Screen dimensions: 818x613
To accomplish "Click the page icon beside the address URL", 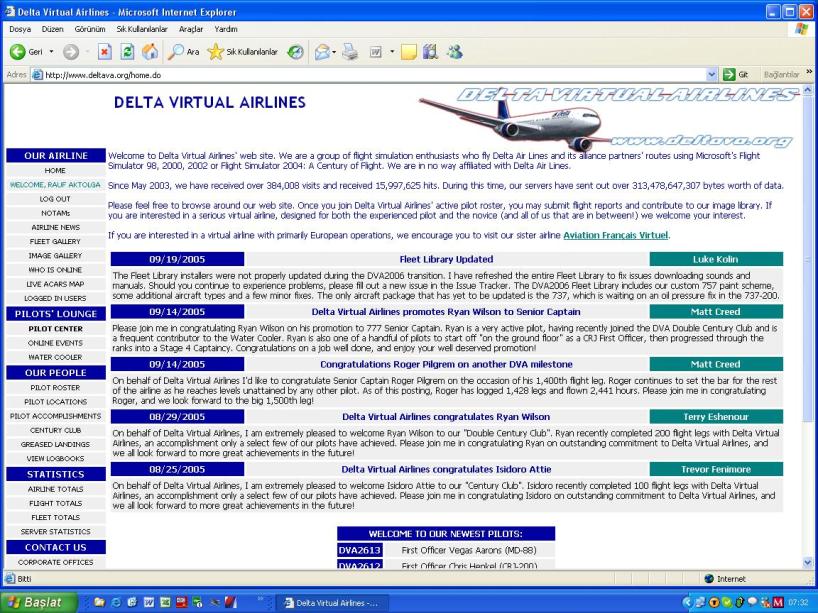I will [37, 75].
